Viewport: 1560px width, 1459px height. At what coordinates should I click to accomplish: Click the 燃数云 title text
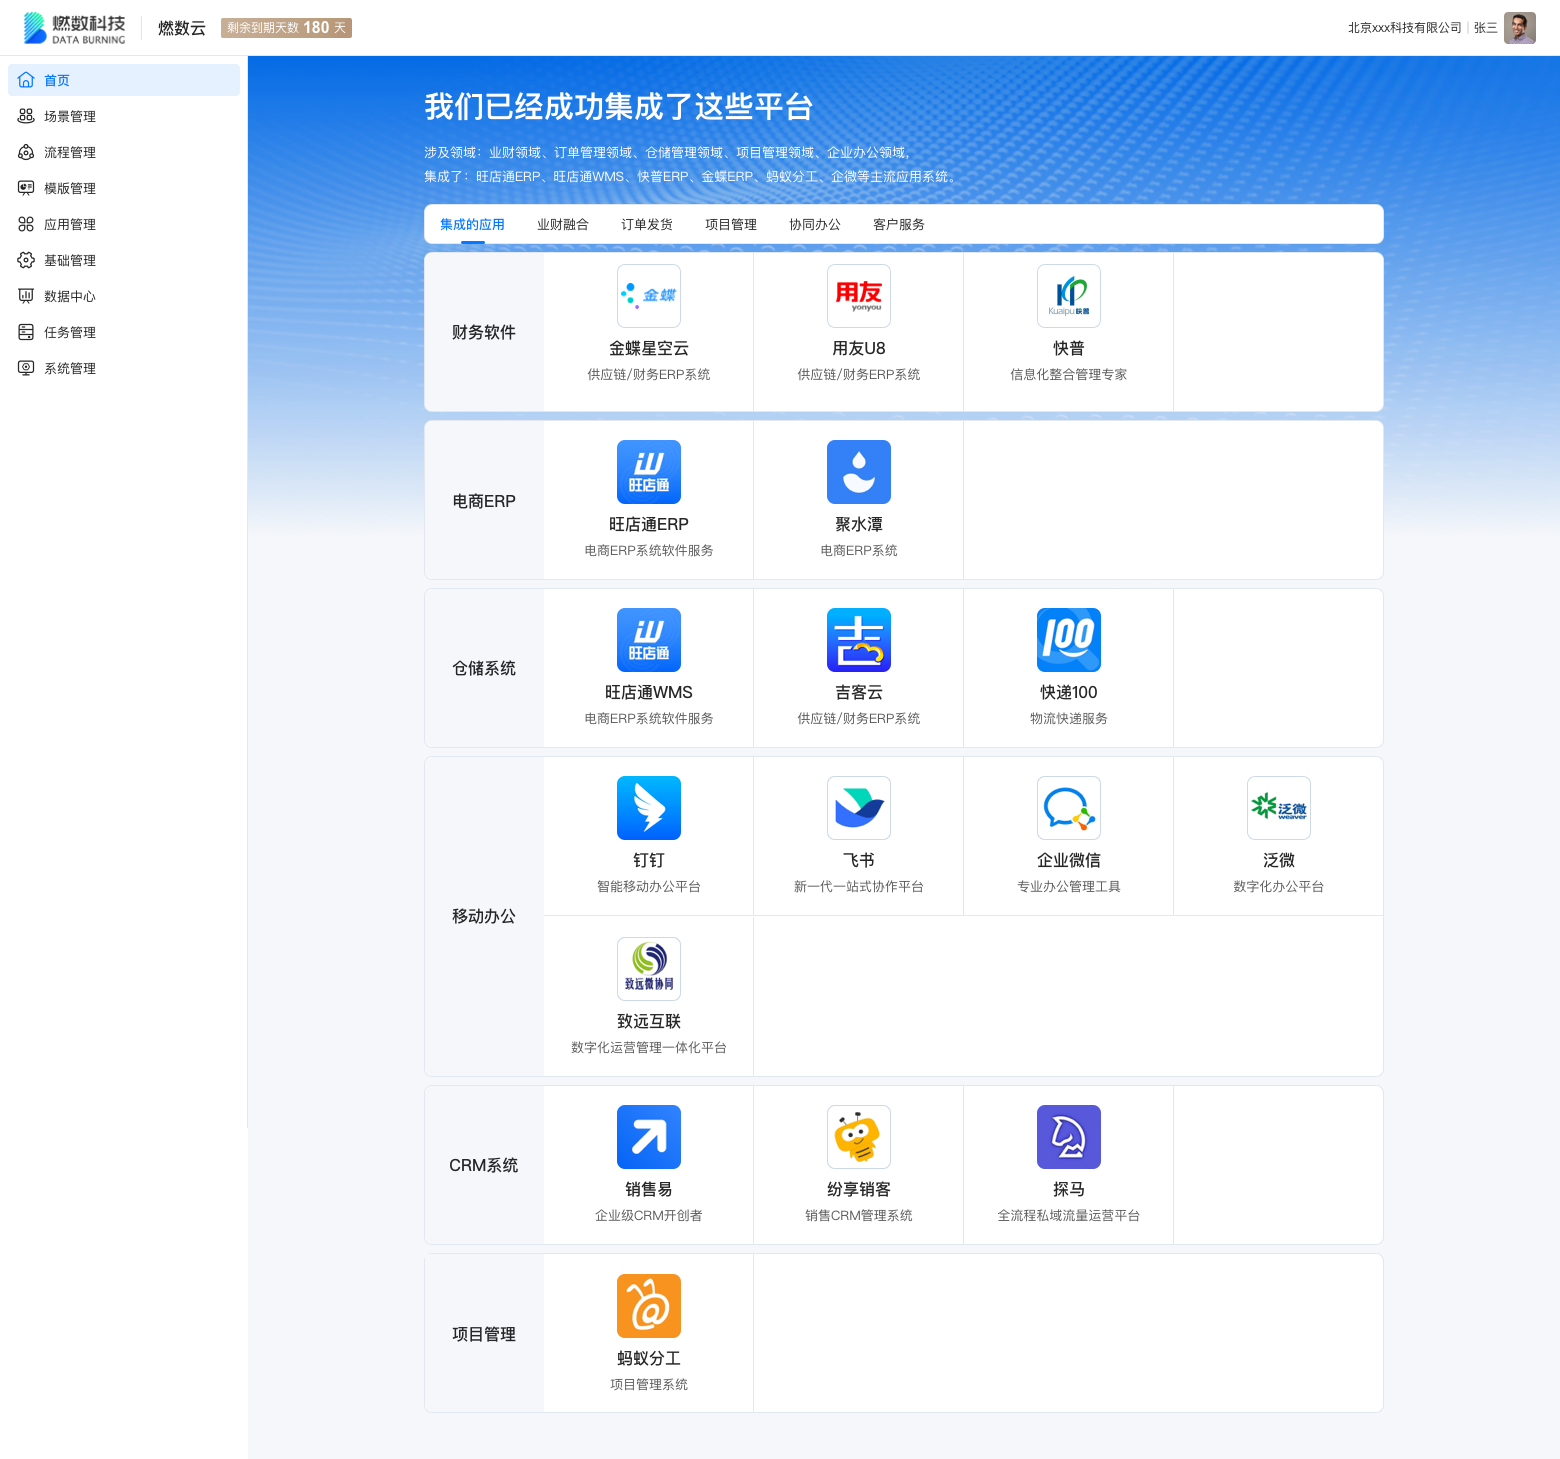182,28
